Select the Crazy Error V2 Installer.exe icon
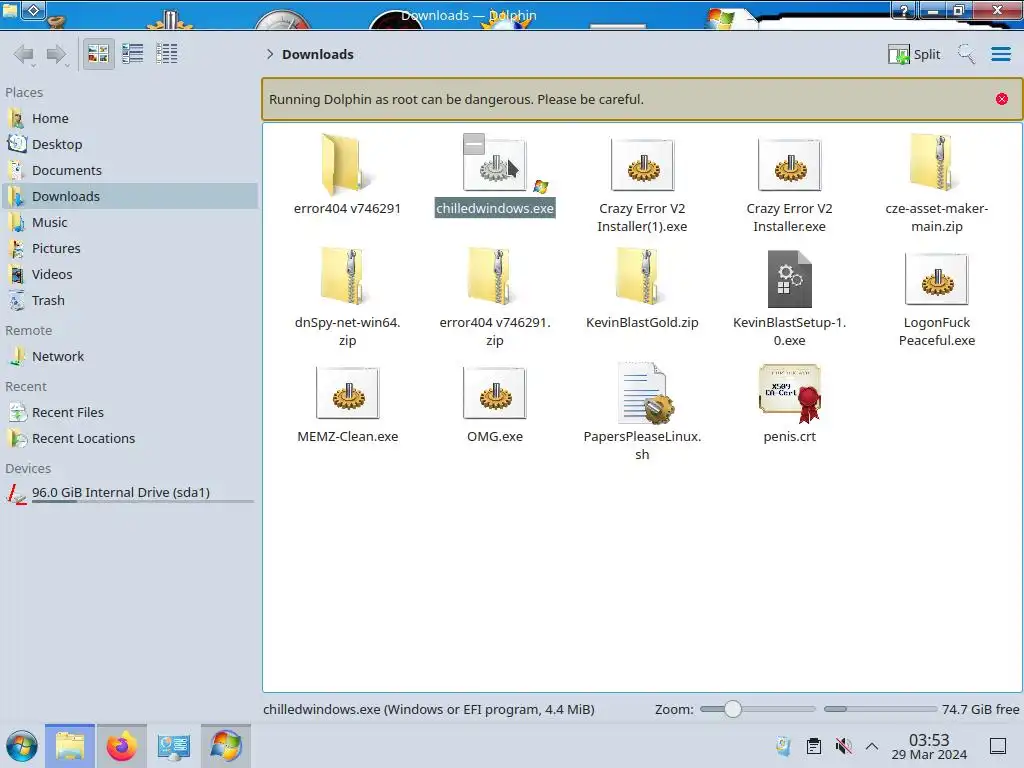1024x768 pixels. tap(789, 165)
